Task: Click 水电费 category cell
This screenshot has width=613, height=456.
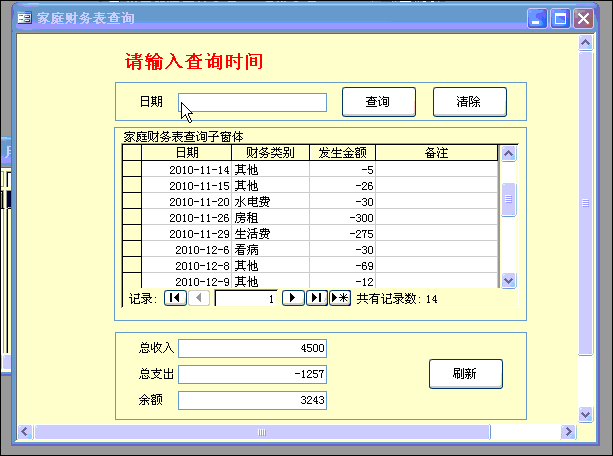Action: (x=270, y=201)
